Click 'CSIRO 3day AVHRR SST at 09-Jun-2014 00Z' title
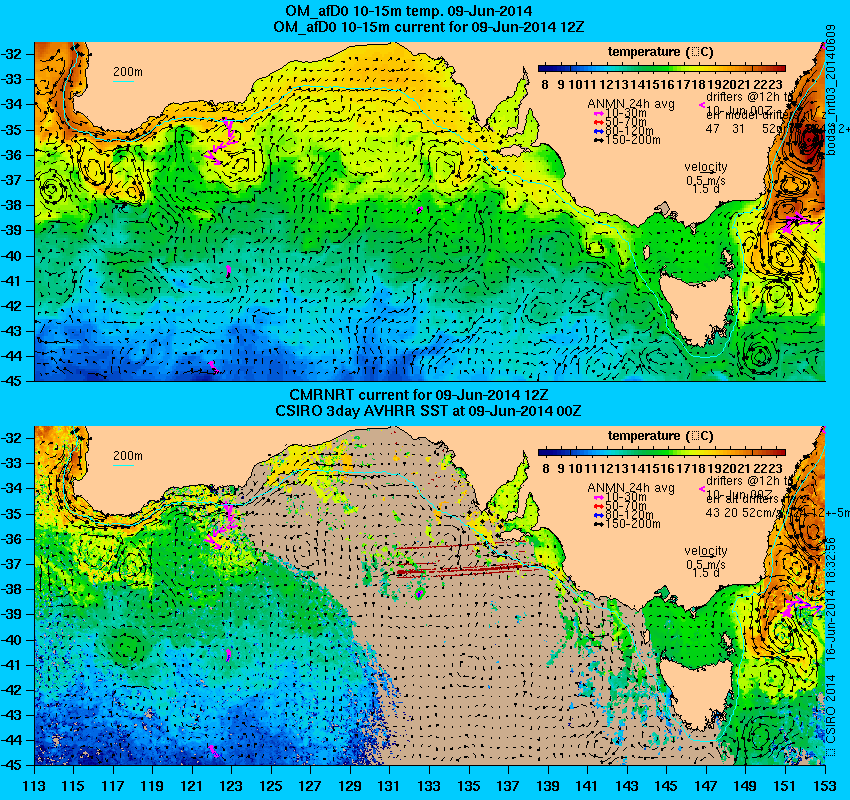The image size is (850, 800). pos(428,411)
